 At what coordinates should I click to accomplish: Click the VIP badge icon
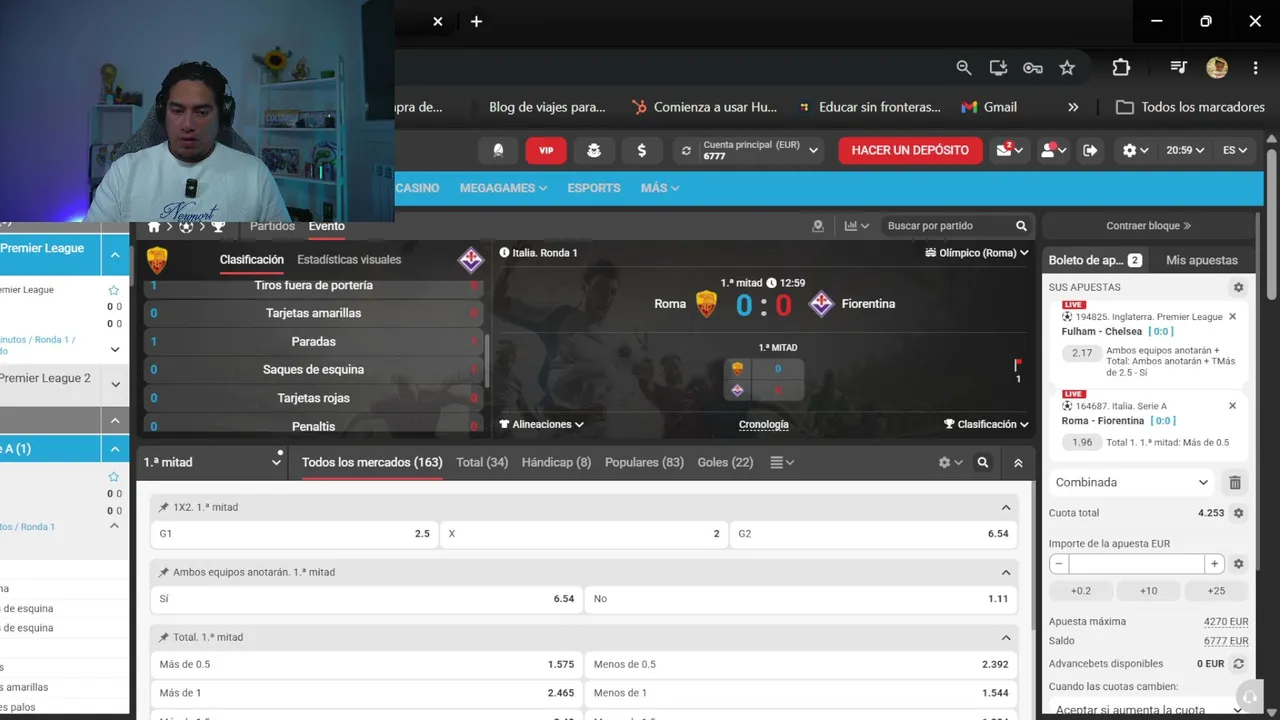tap(546, 150)
